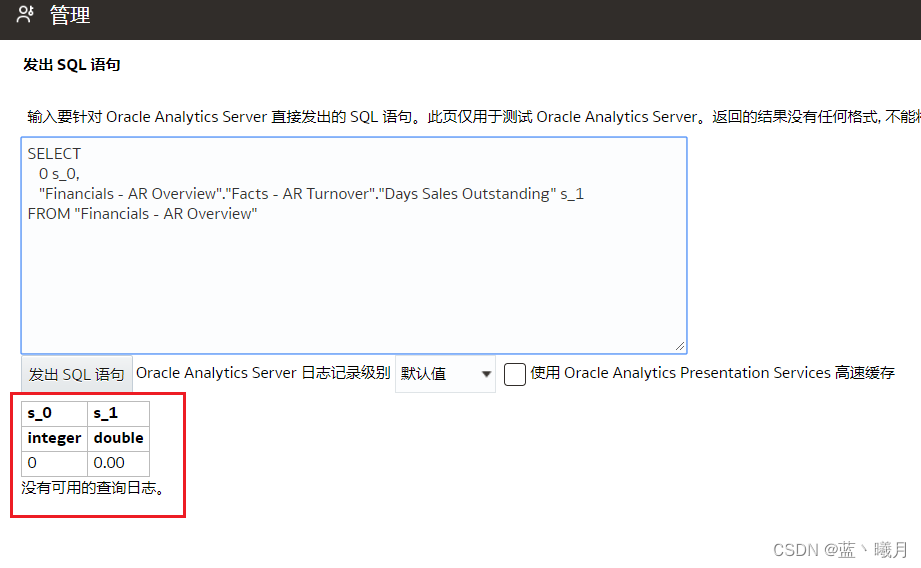Click the double data type cell
Viewport: 921px width, 568px height.
[x=119, y=438]
